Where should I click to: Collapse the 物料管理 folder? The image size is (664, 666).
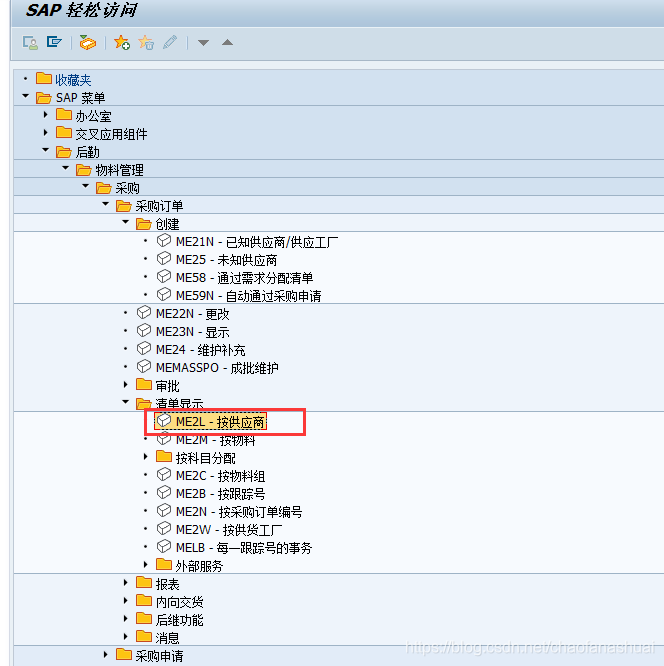click(65, 168)
